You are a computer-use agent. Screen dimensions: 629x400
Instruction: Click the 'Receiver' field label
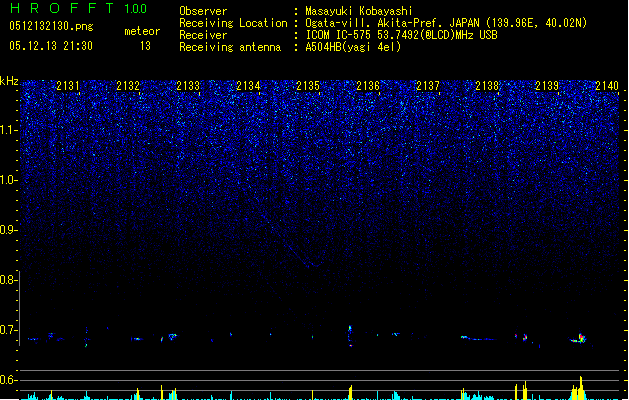[203, 35]
